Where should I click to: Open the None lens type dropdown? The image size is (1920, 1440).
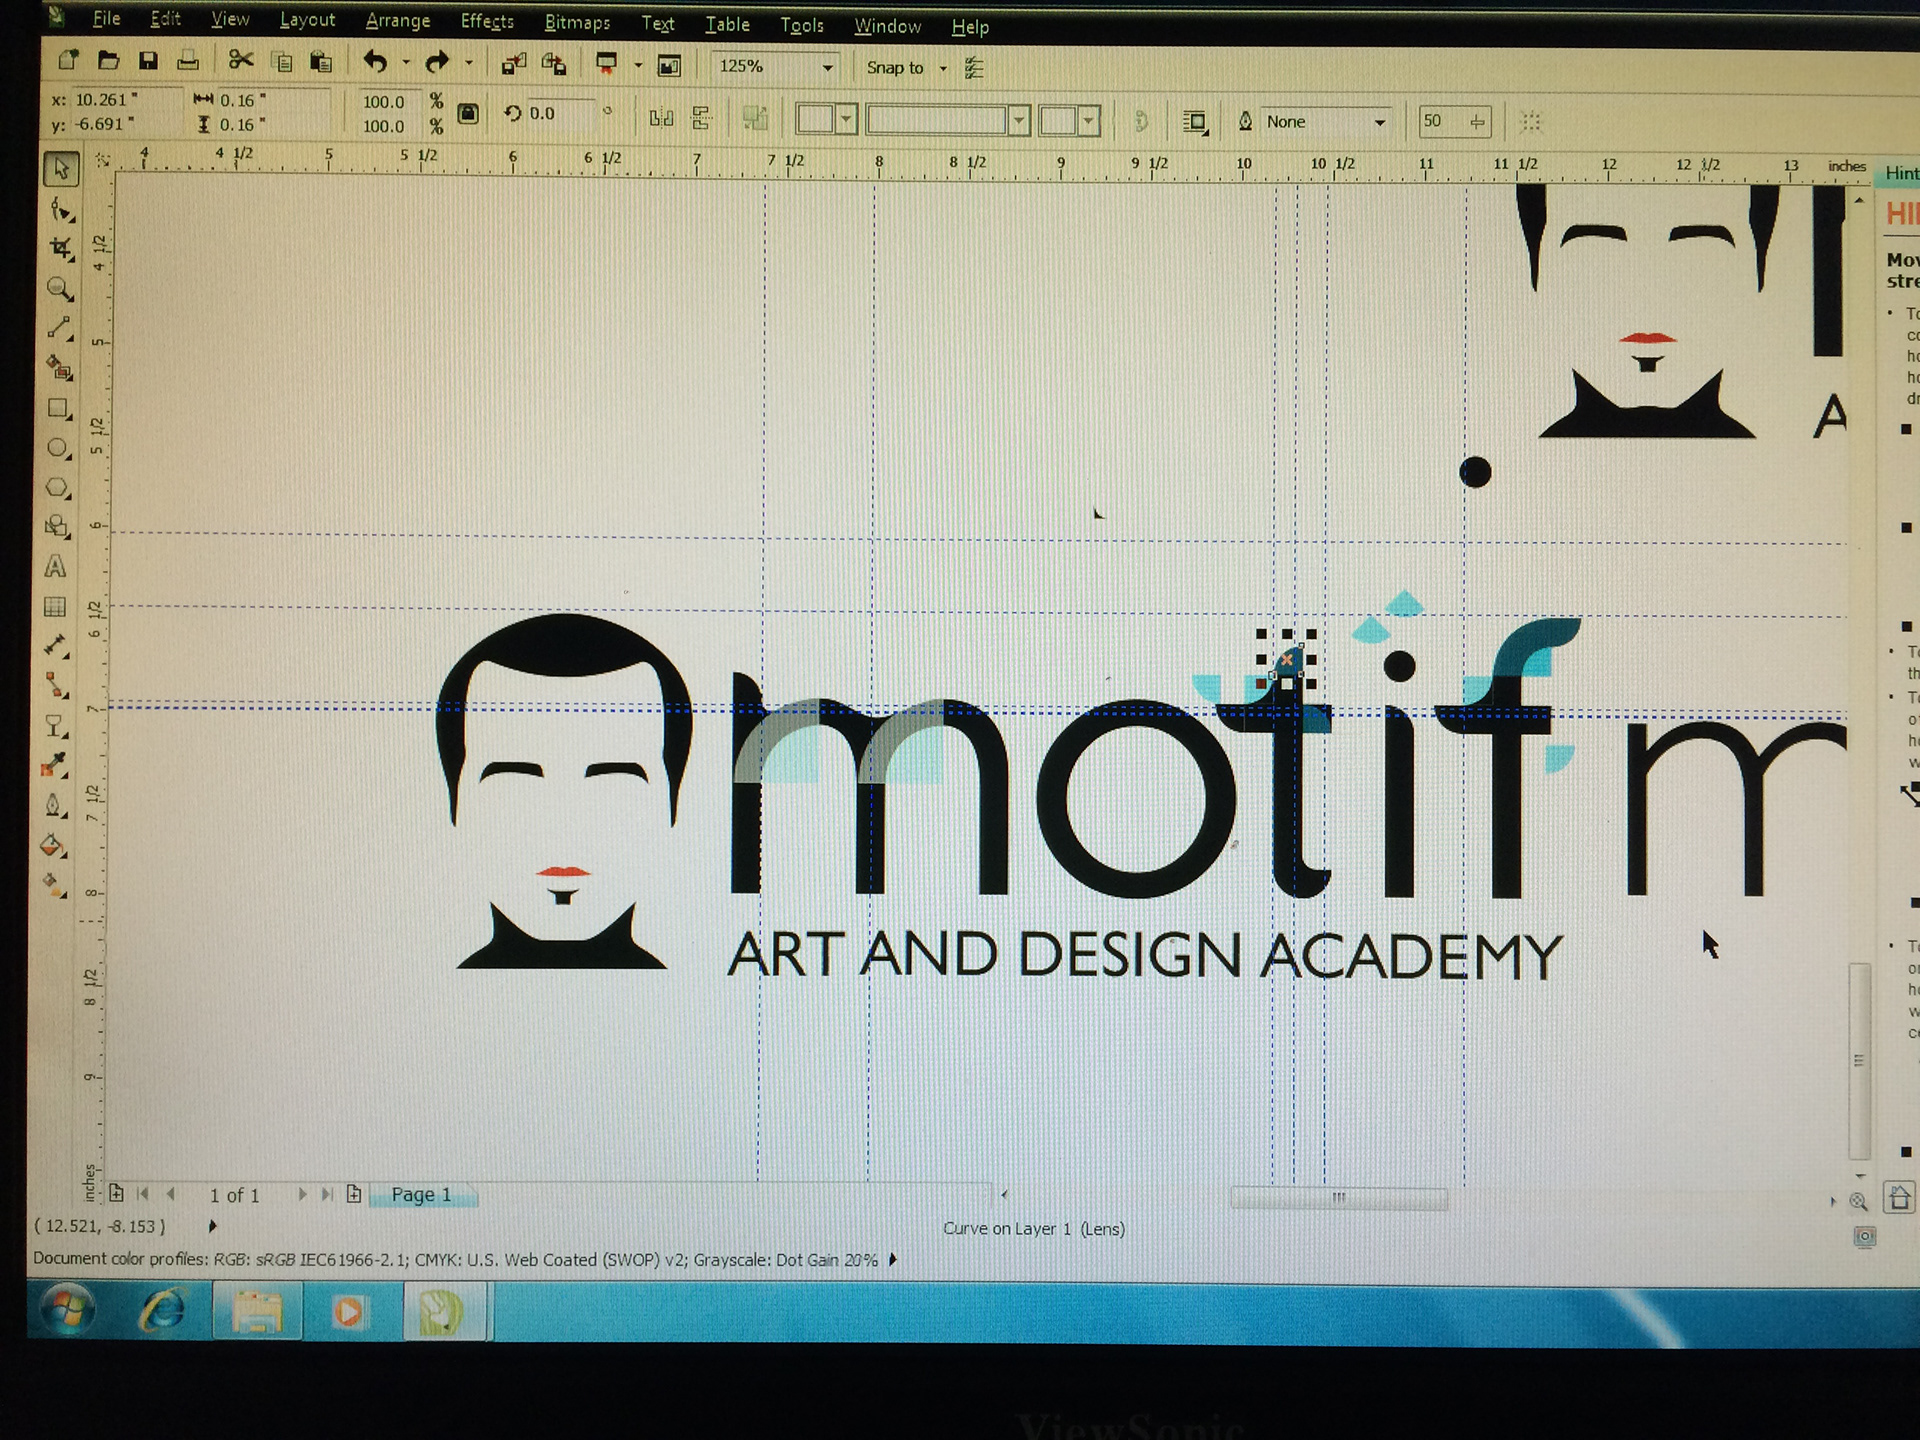coord(1379,122)
